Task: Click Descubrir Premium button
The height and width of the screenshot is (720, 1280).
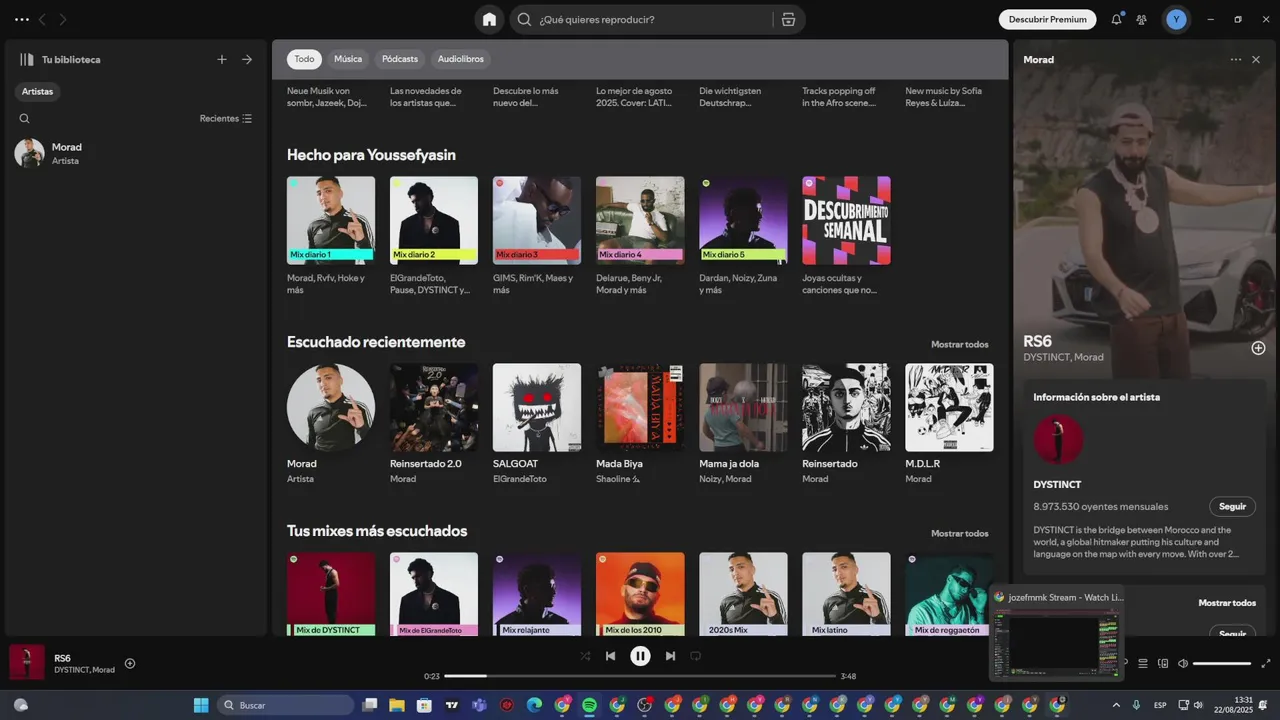Action: 1047,19
